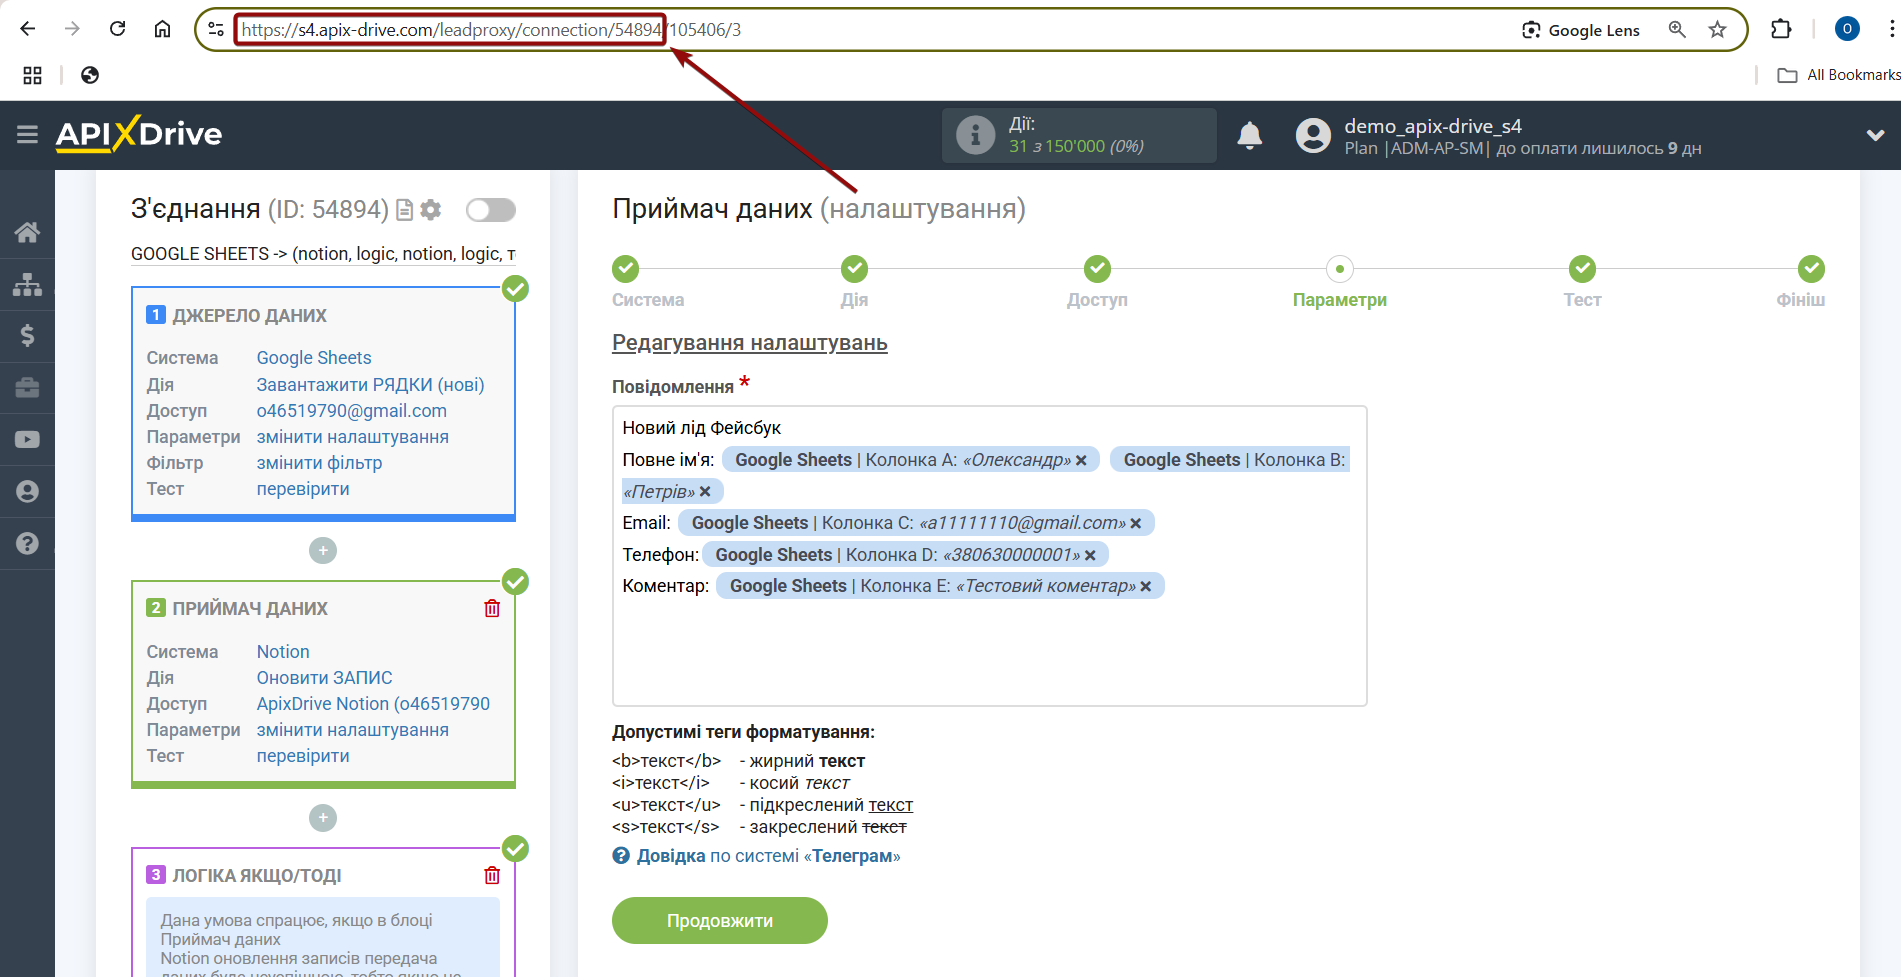The width and height of the screenshot is (1901, 977).
Task: Open Google Lens search
Action: coord(1581,30)
